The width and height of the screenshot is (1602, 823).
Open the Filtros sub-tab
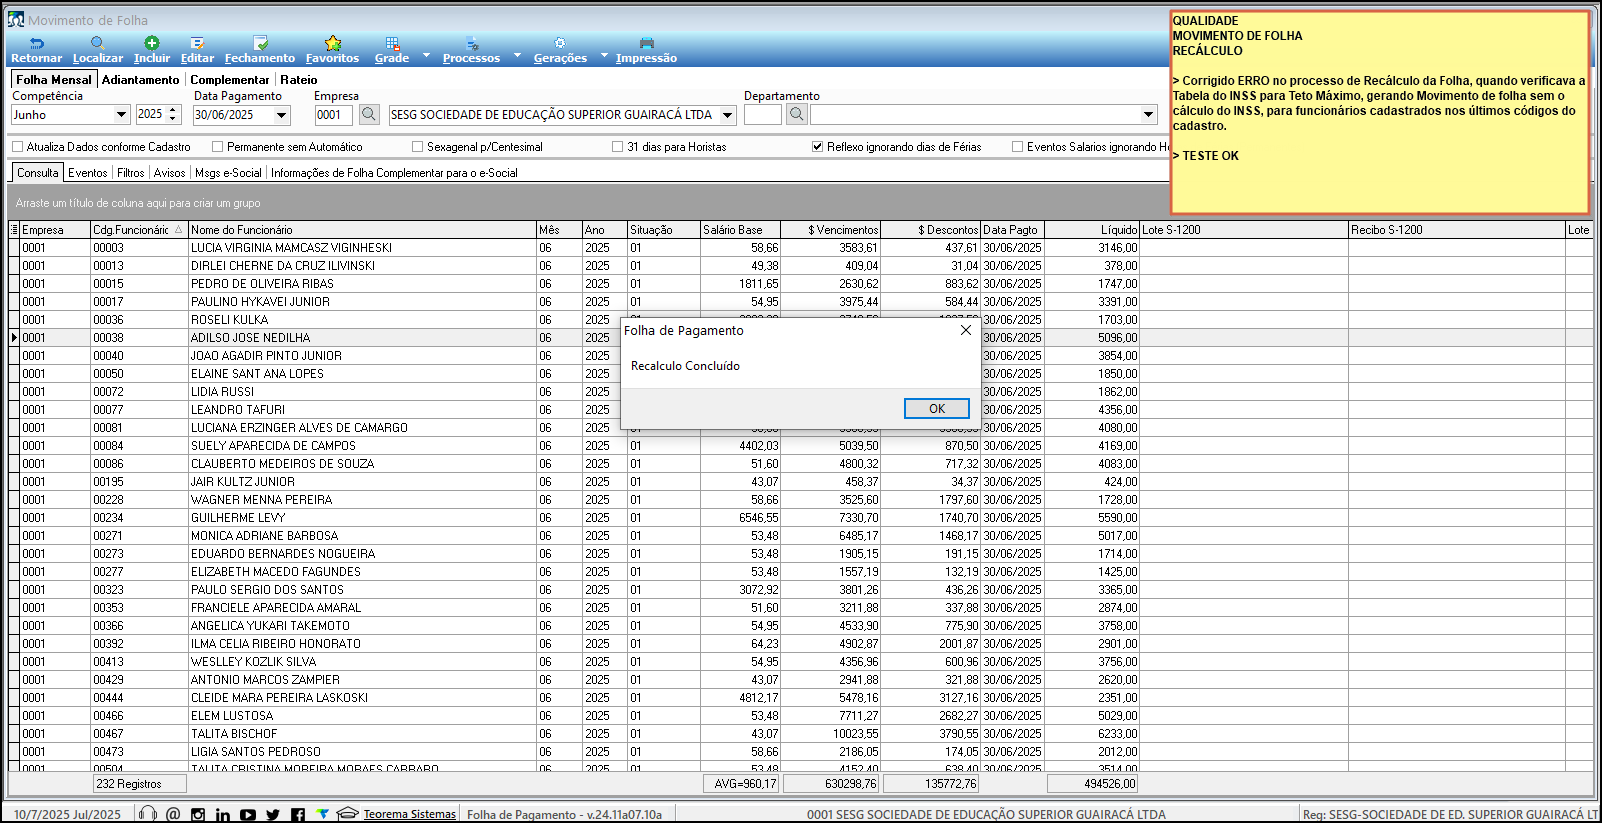pos(130,172)
